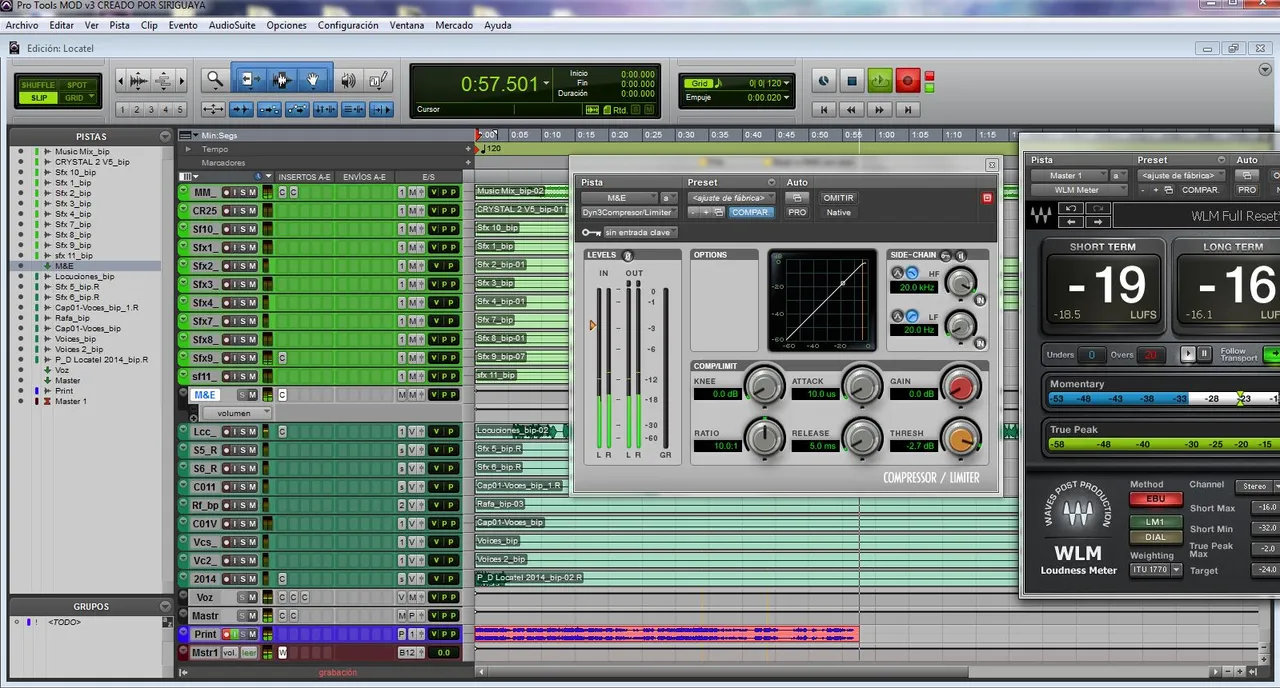Open the volumen view selector on M&E
1280x688 pixels.
pyautogui.click(x=237, y=412)
